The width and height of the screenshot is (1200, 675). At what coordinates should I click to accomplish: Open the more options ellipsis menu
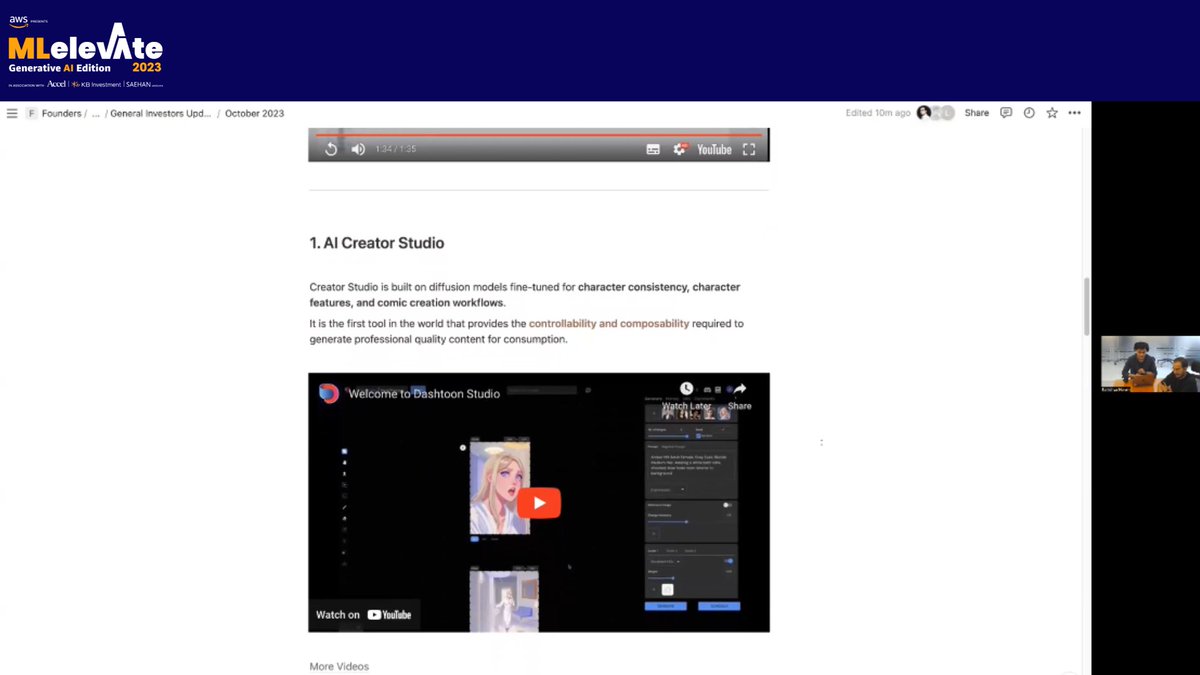click(x=1075, y=113)
